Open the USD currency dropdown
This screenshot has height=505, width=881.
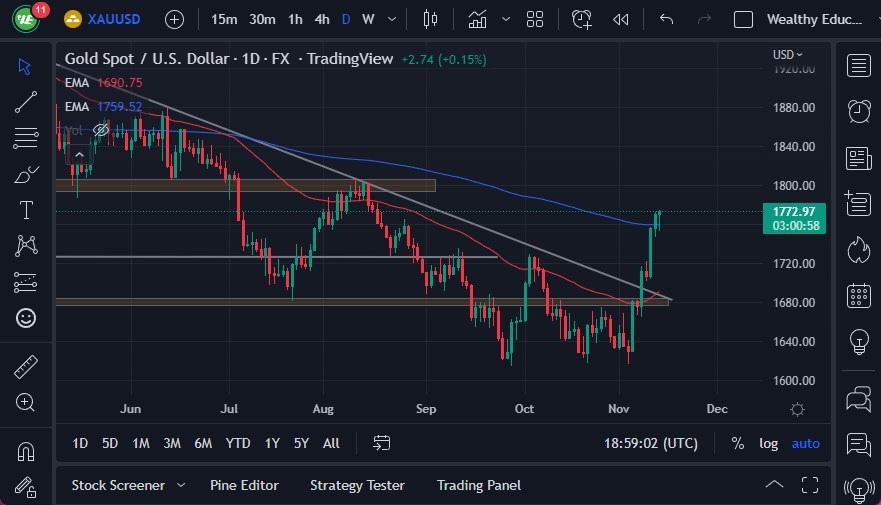[x=788, y=54]
